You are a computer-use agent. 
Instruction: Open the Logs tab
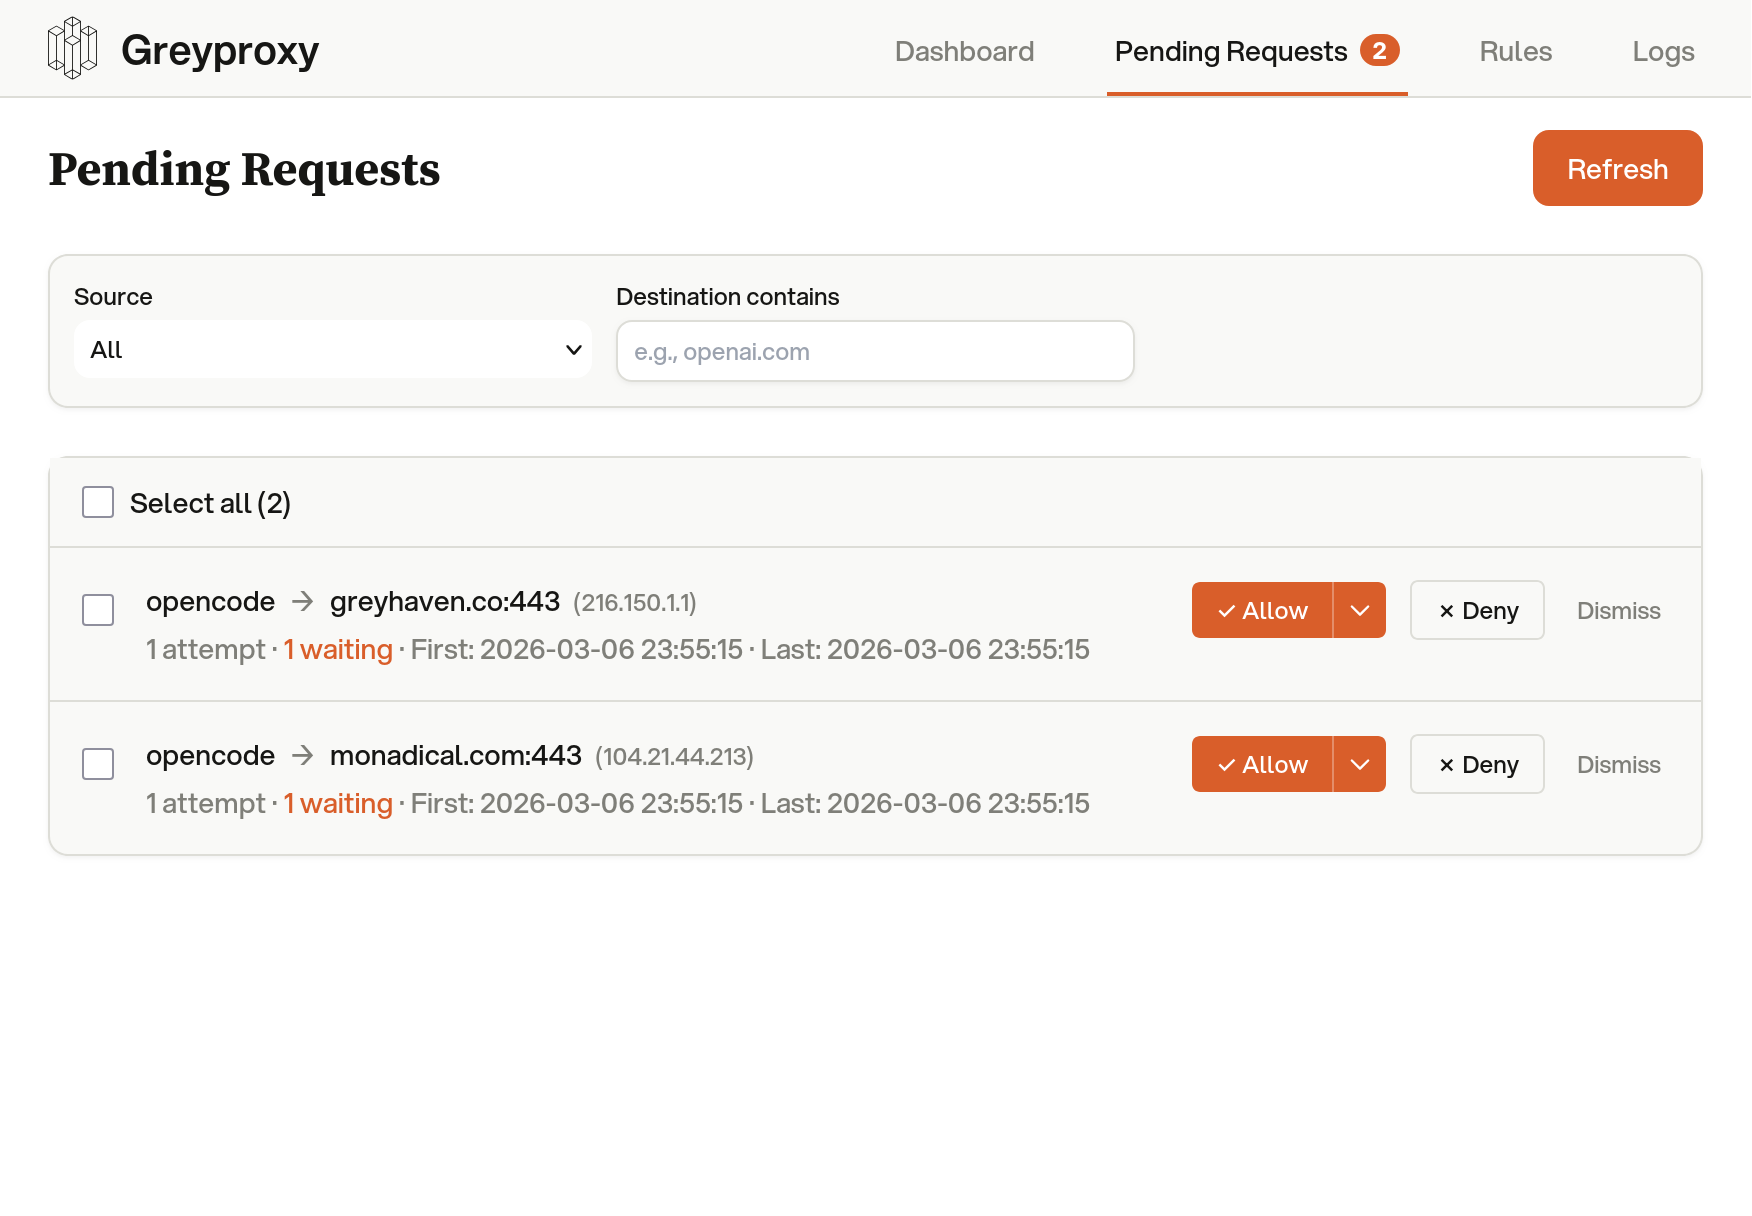click(1663, 51)
